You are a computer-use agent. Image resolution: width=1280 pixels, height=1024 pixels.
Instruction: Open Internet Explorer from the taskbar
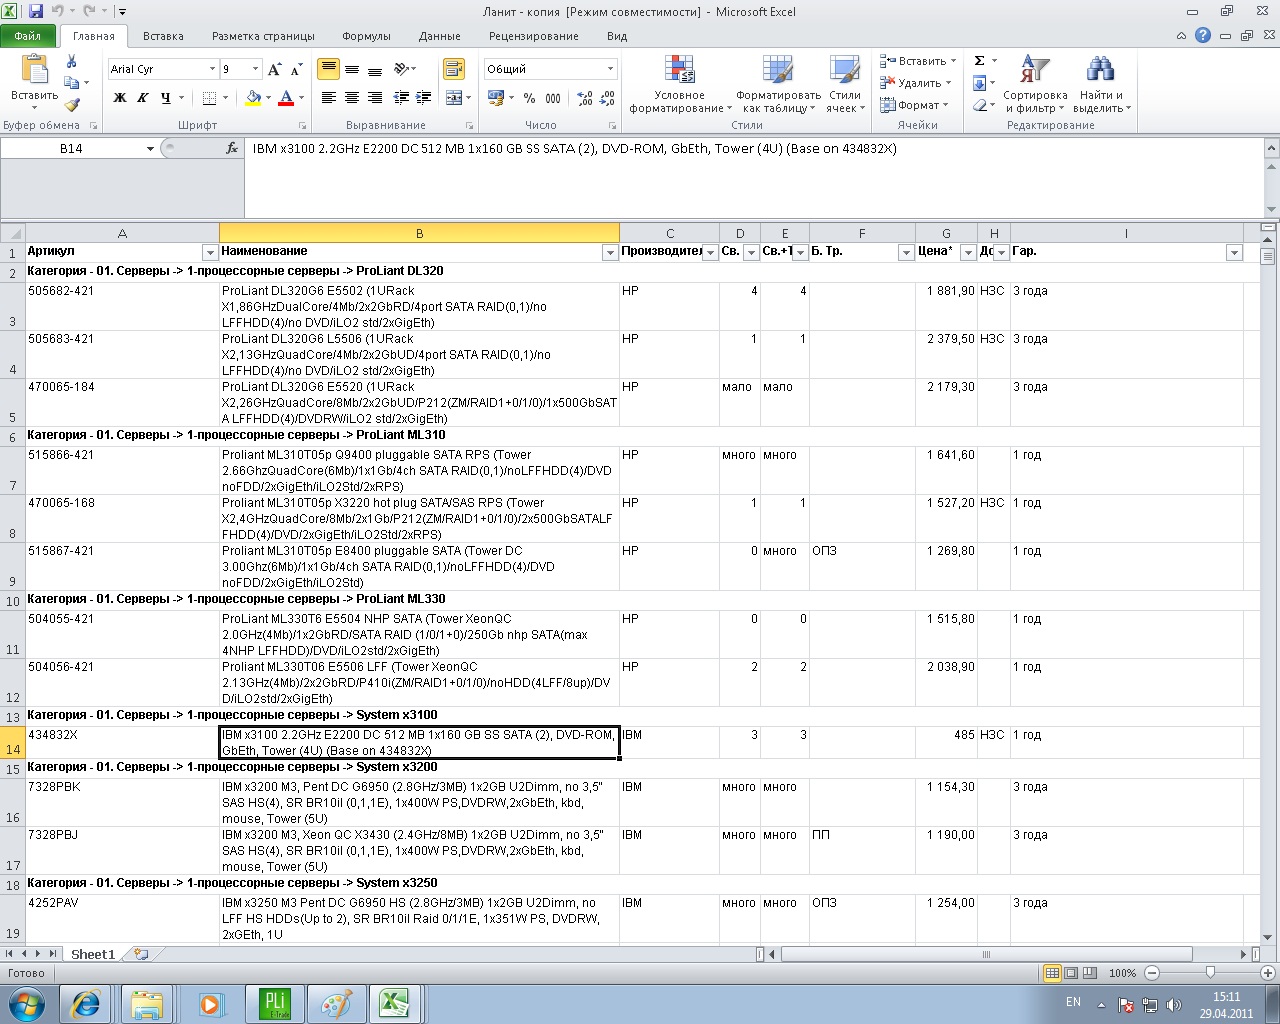coord(86,1003)
